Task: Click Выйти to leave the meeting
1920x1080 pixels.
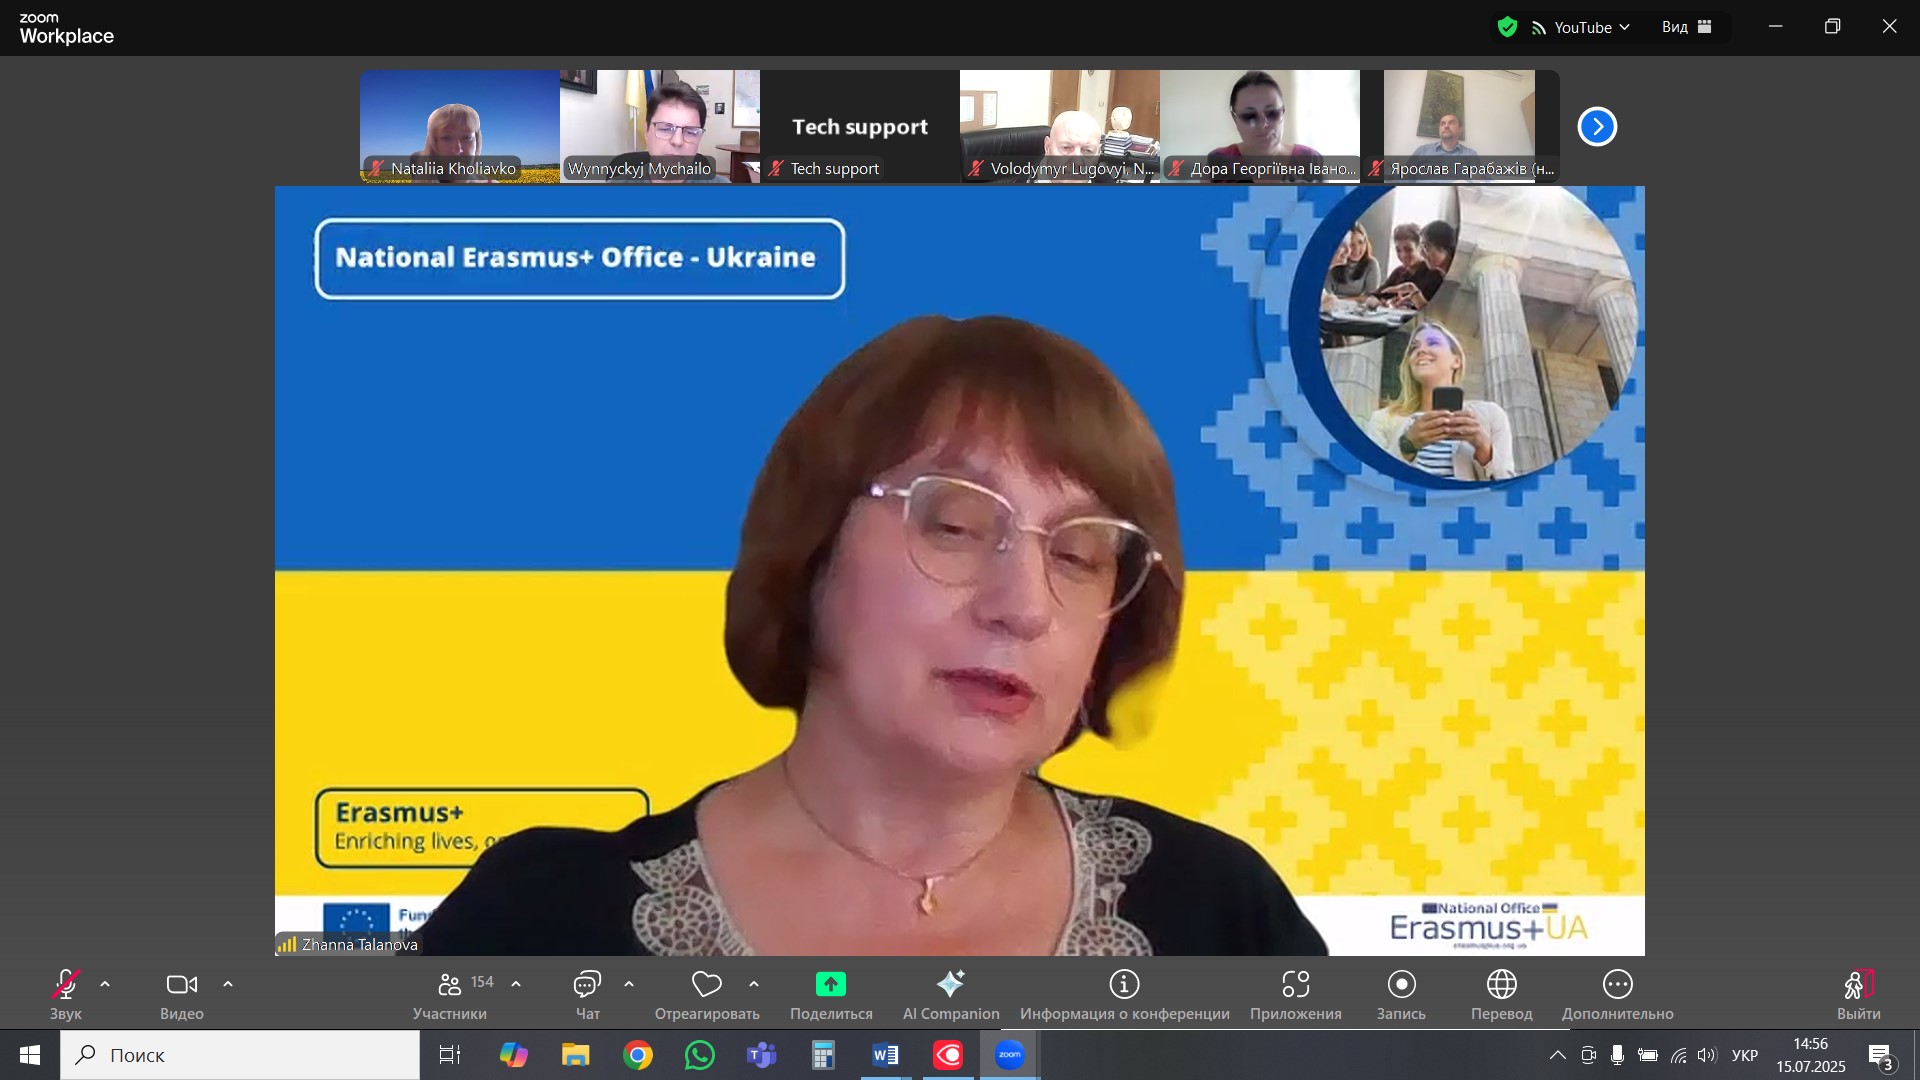Action: (1859, 995)
